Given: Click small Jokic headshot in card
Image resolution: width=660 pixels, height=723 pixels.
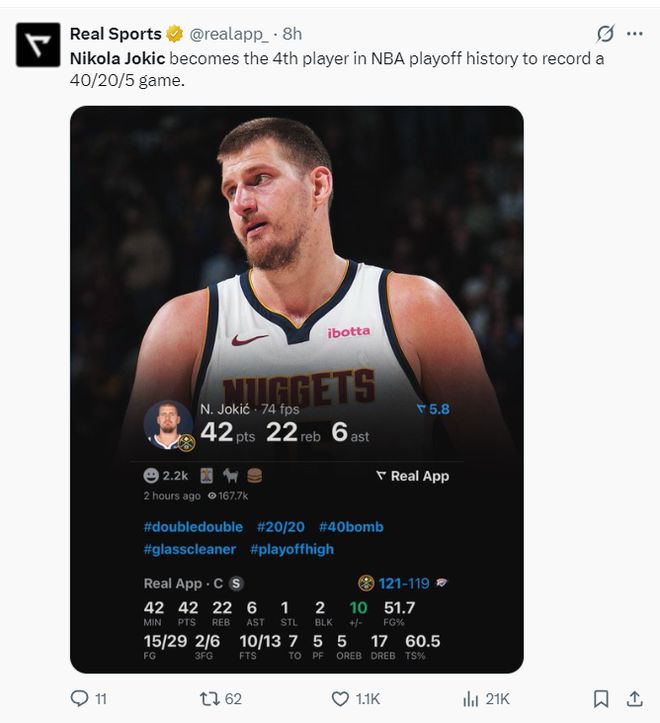Looking at the screenshot, I should (x=168, y=425).
